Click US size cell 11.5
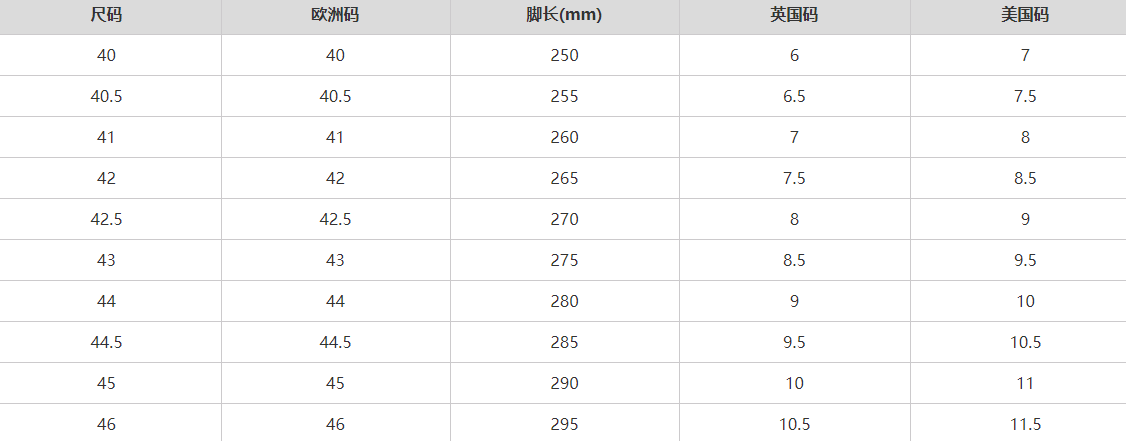 (1025, 424)
